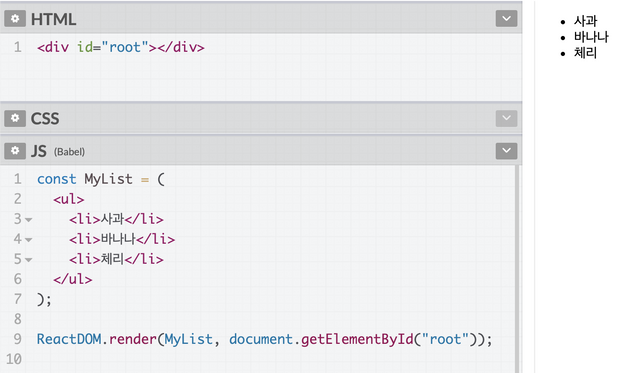Viewport: 640px width, 373px height.
Task: Click the div id="root" HTML line
Action: [120, 47]
